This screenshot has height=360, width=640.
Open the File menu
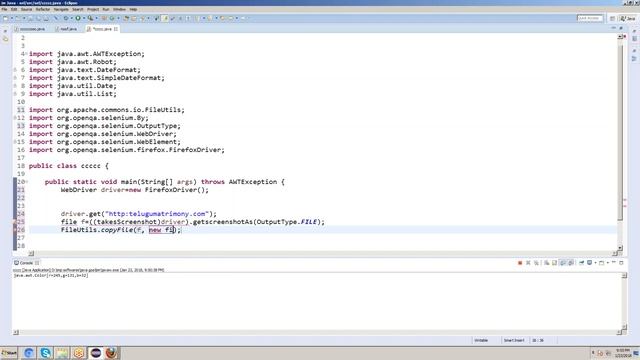click(4, 9)
